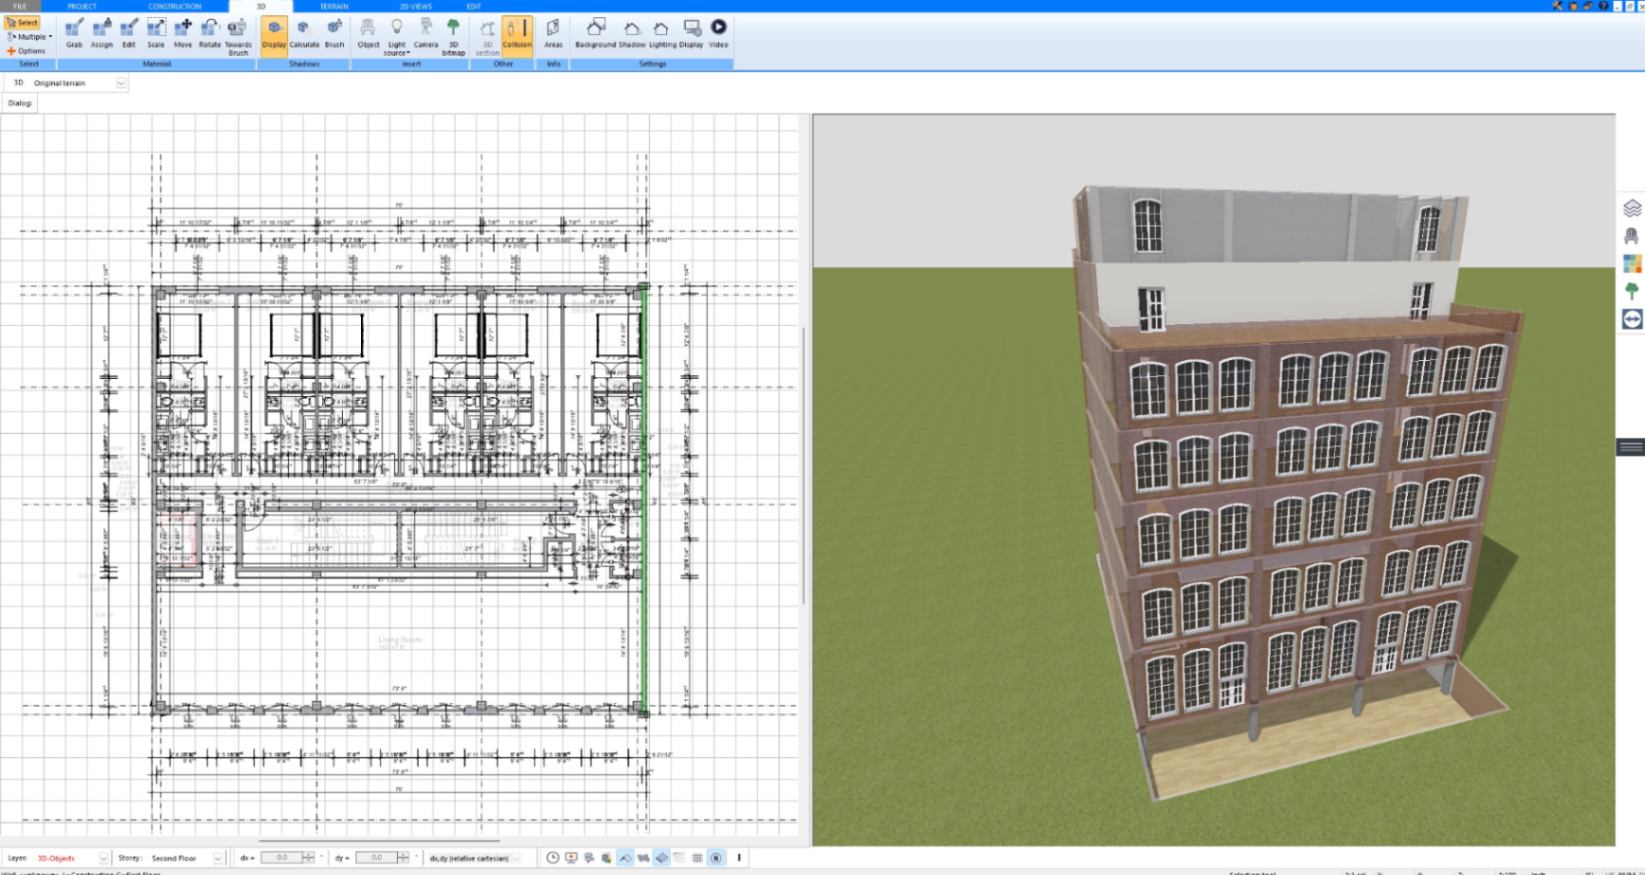The width and height of the screenshot is (1645, 875).
Task: Insert a 3D bitmap tree
Action: click(x=453, y=36)
